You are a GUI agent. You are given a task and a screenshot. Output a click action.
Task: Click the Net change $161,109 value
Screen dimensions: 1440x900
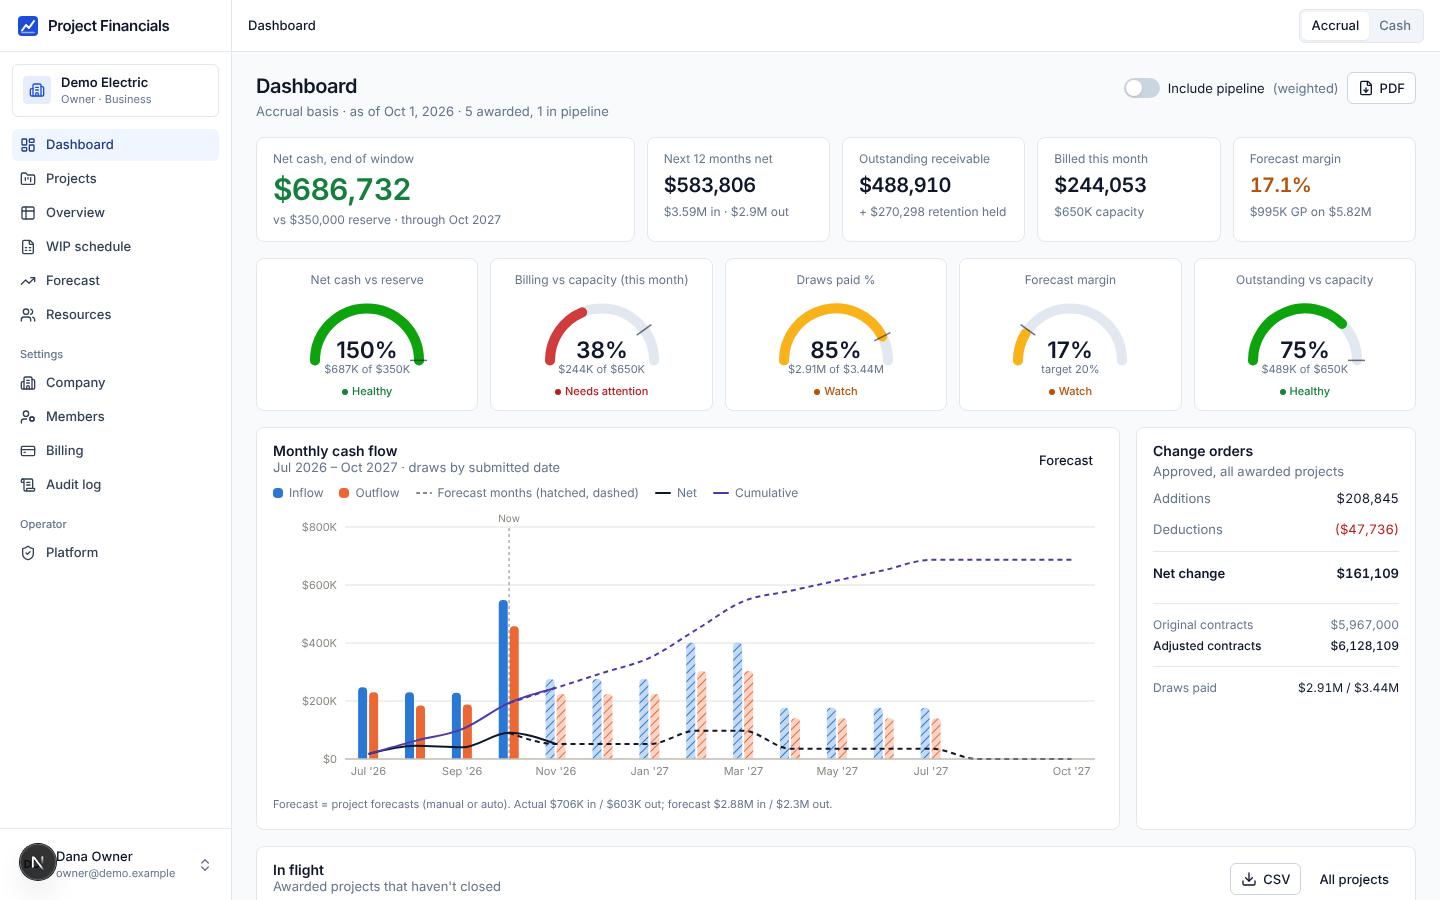click(1367, 574)
